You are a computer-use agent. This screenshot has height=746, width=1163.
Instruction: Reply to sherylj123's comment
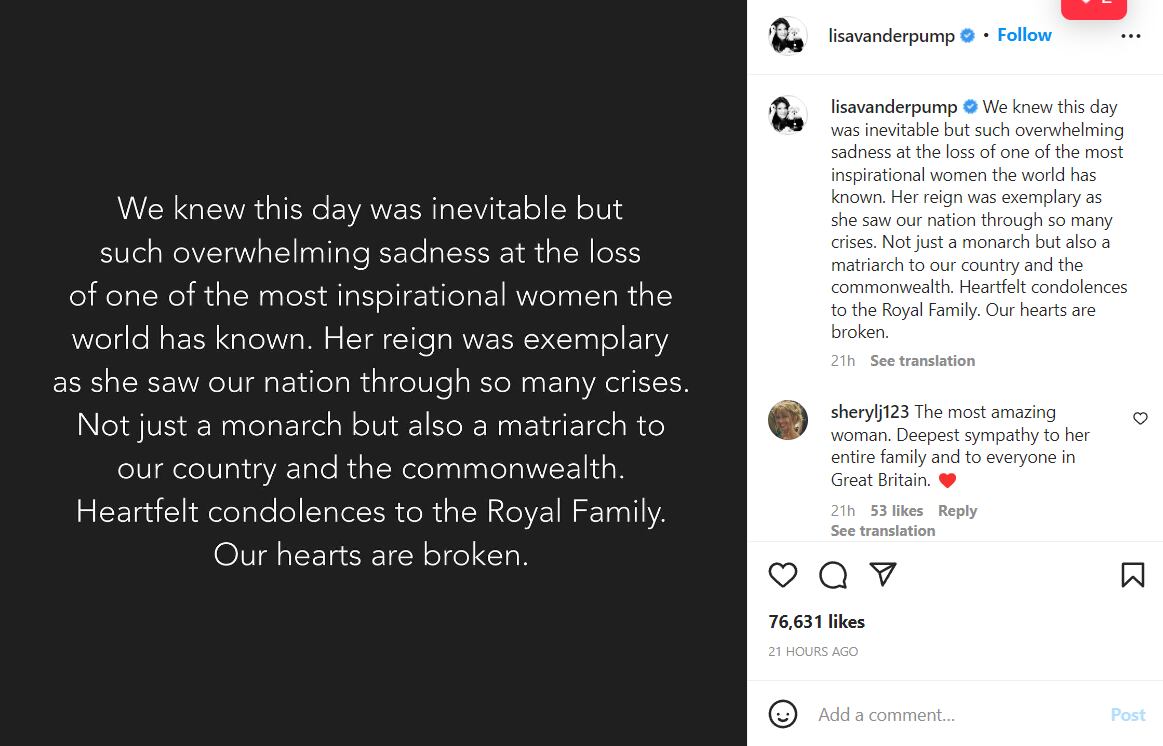click(957, 510)
